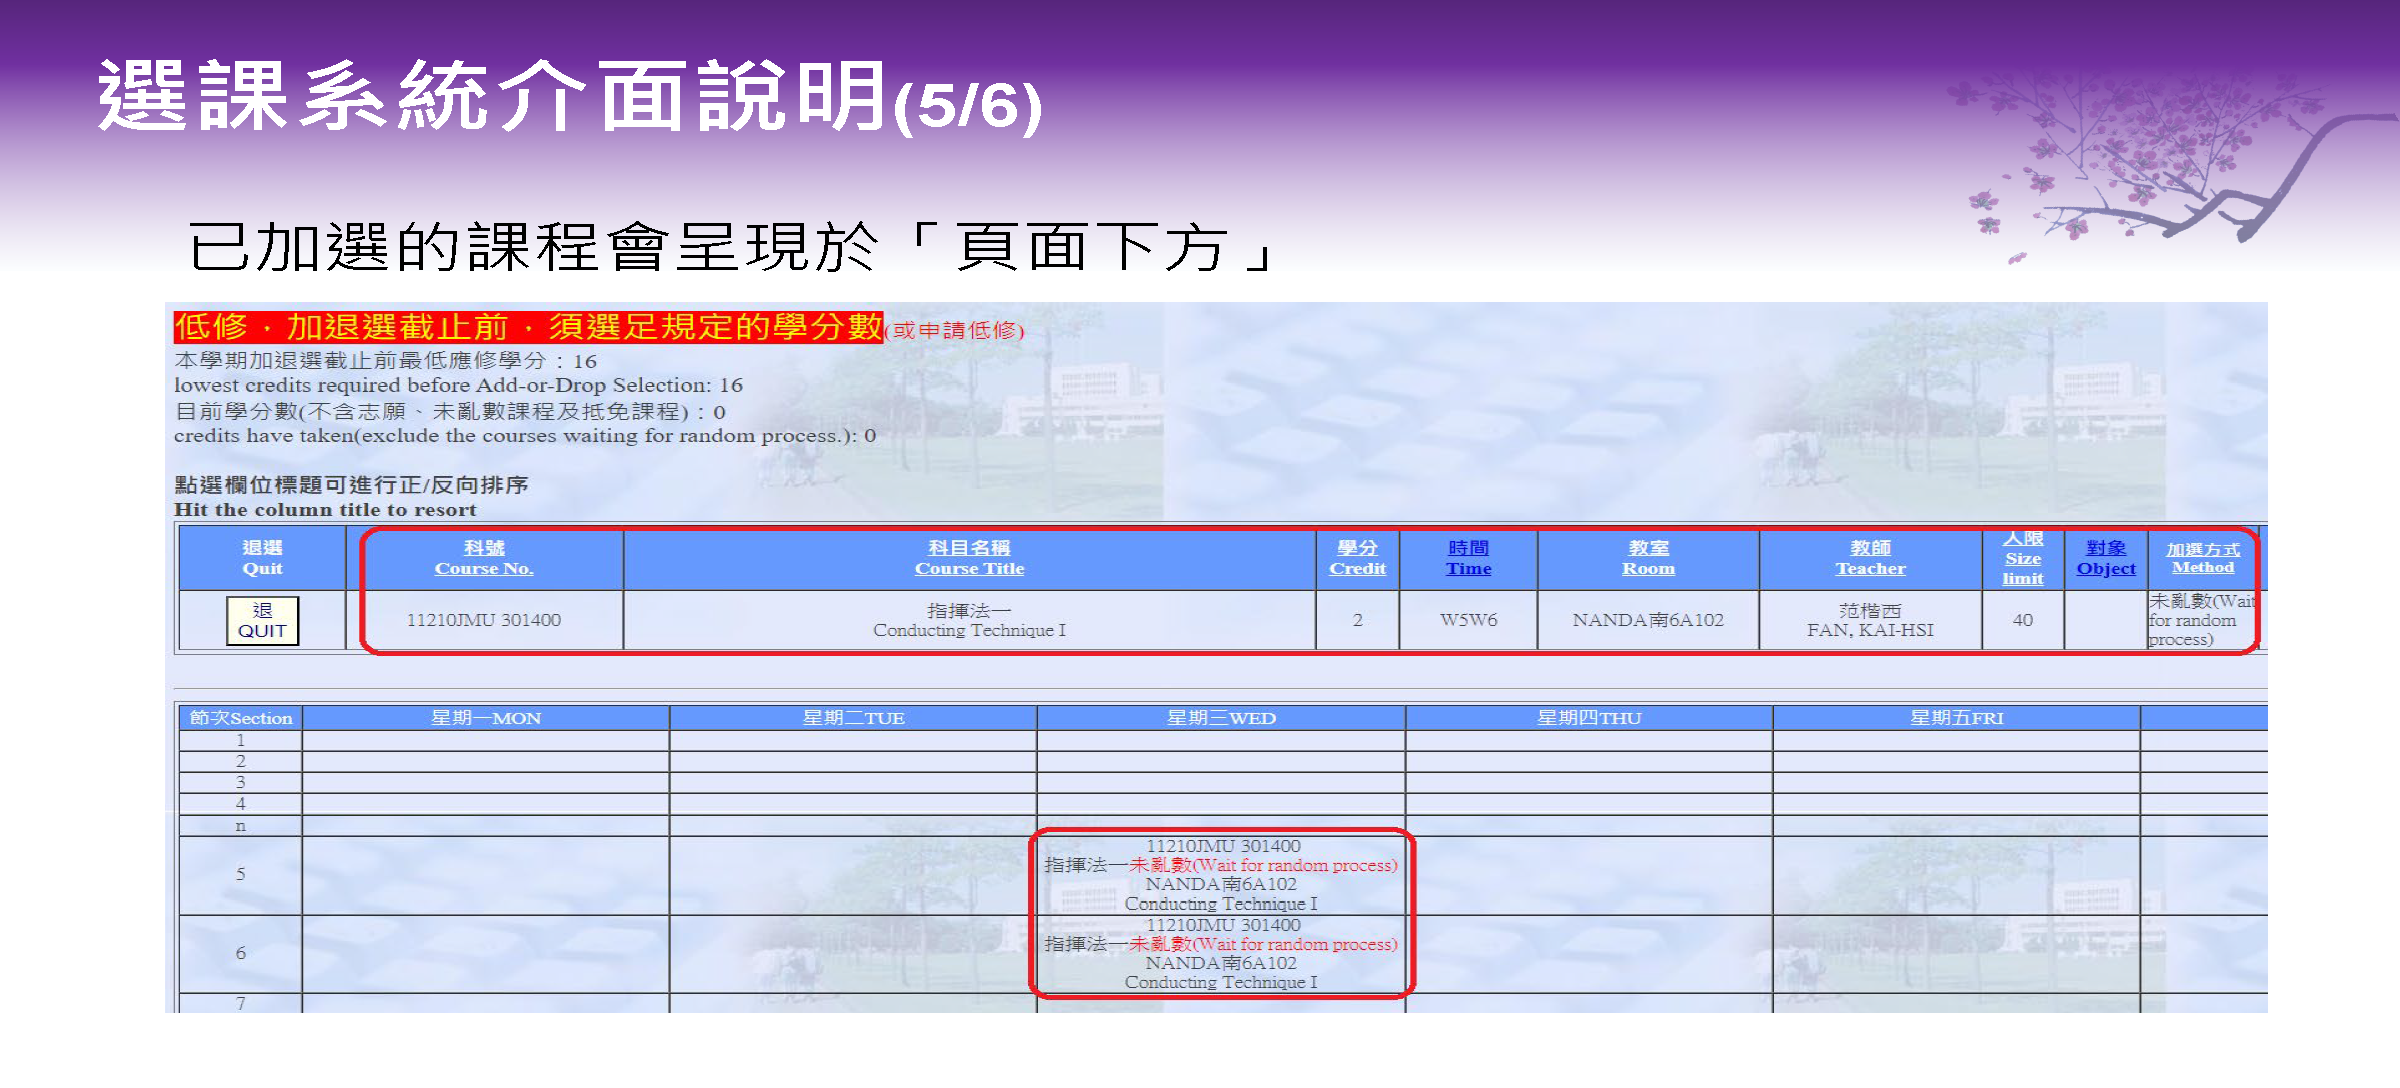2400x1088 pixels.
Task: Select the NANDA南6A102 room cell in course table
Action: point(1648,620)
